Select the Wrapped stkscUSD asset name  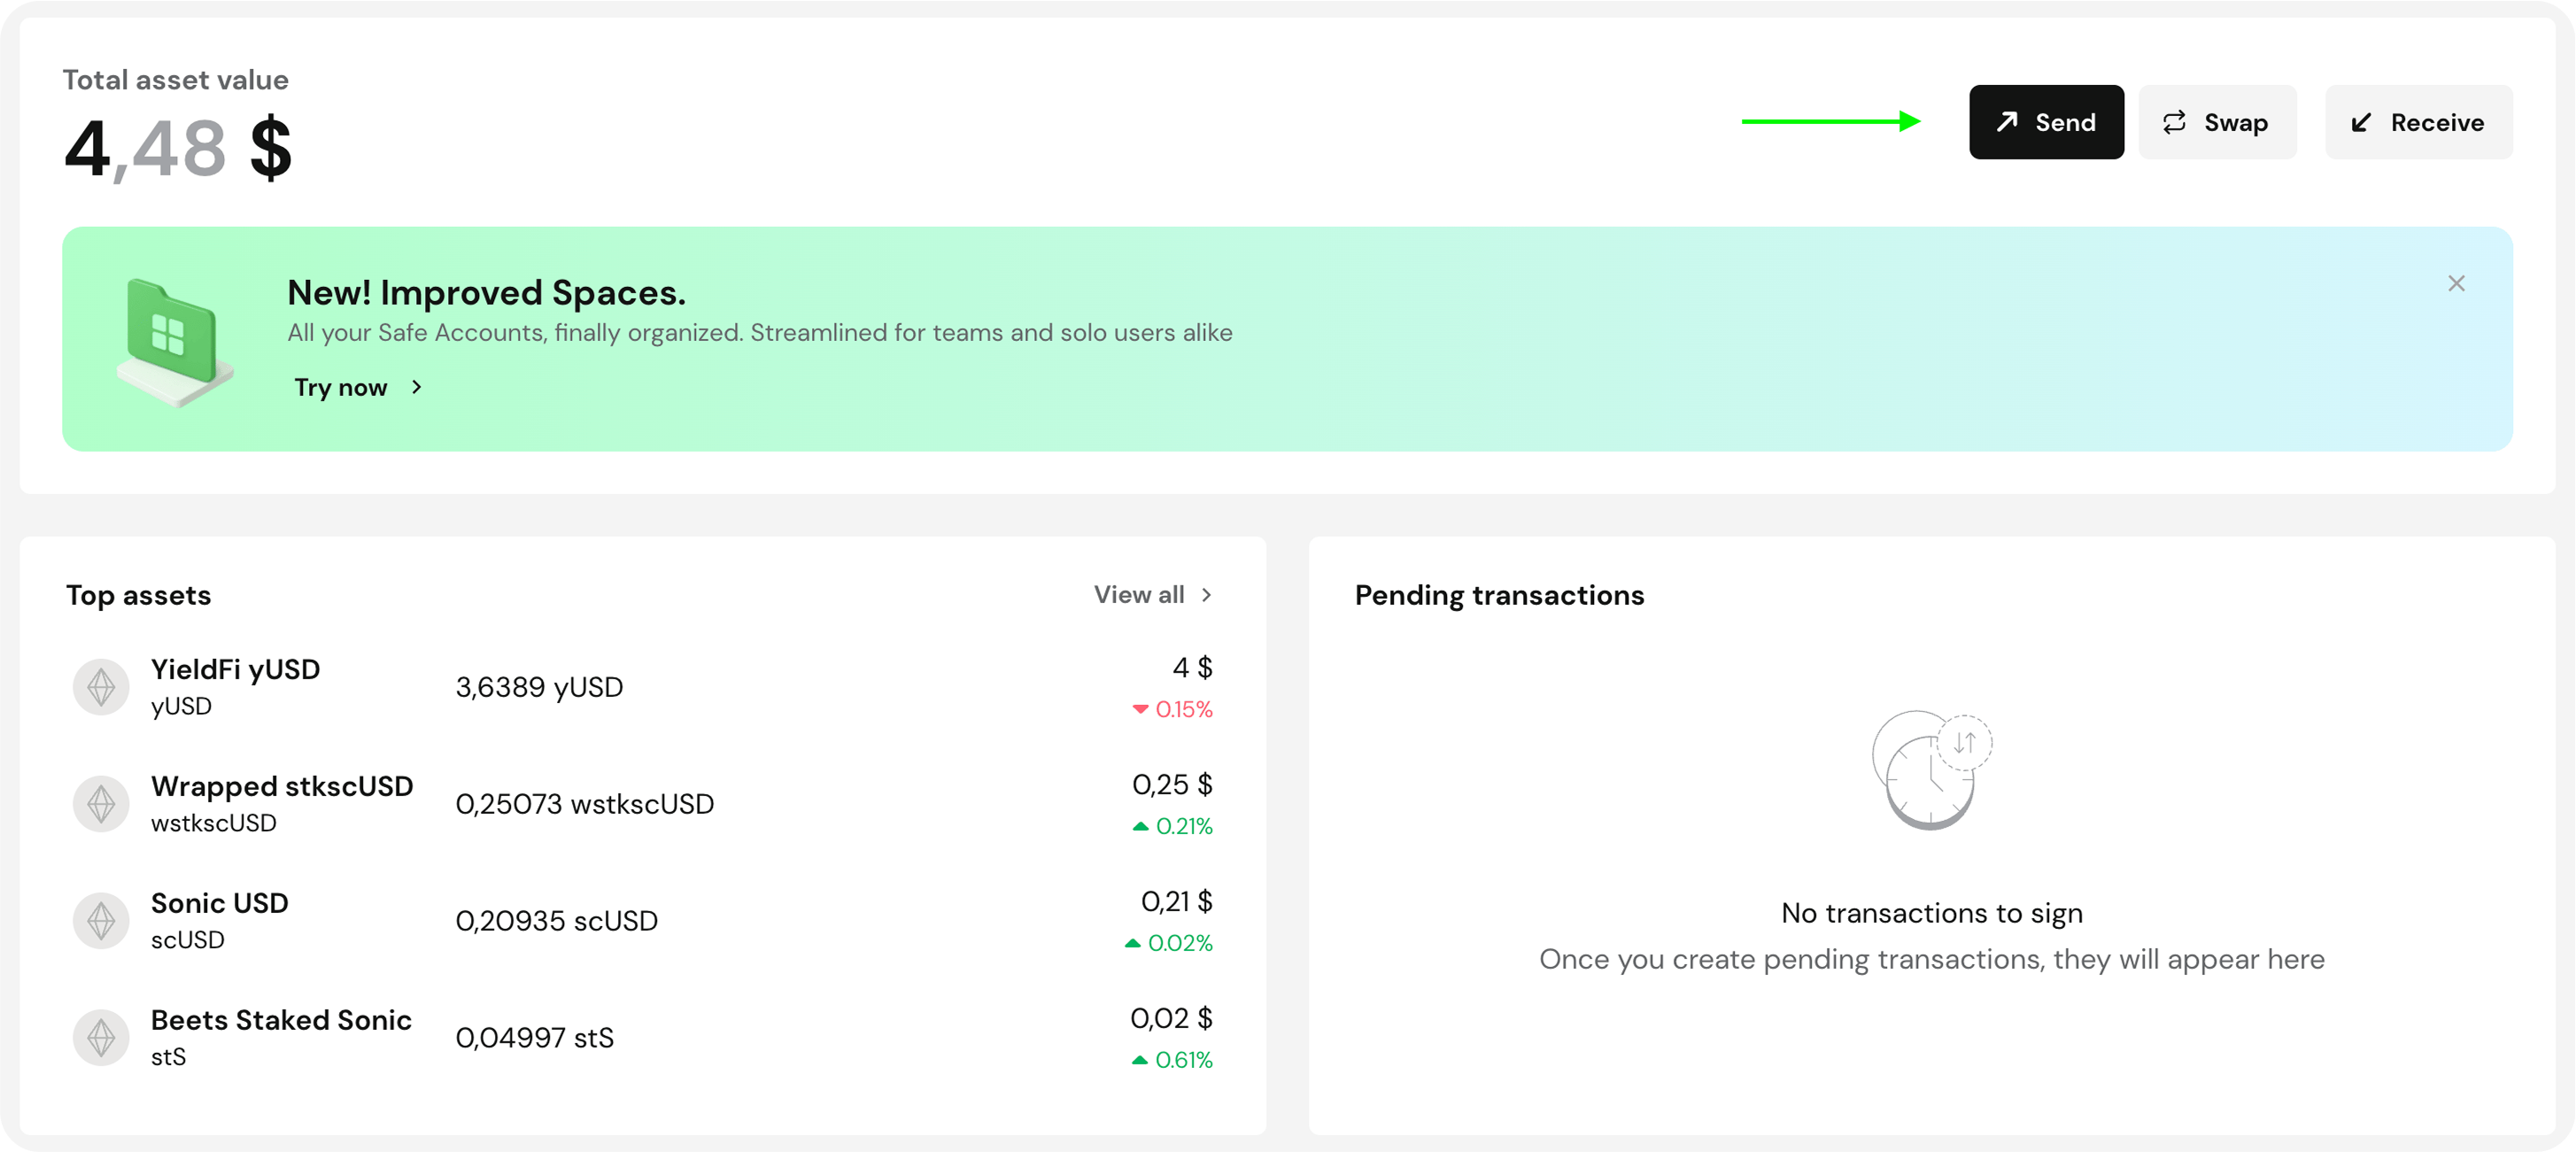pos(282,787)
